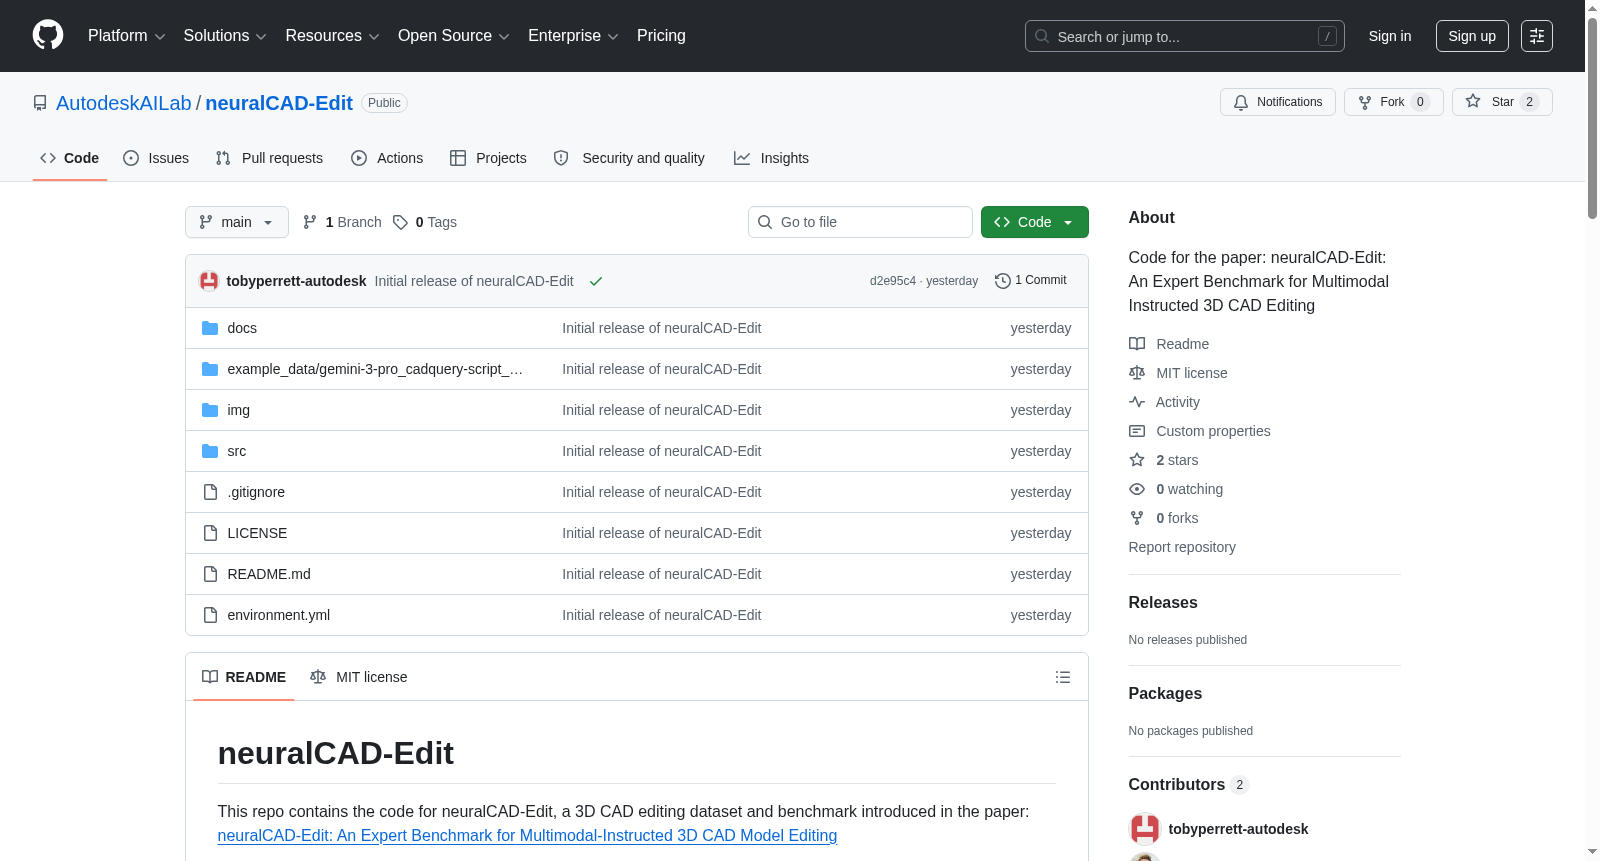Click the eye icon beside 0 watching

coord(1137,489)
